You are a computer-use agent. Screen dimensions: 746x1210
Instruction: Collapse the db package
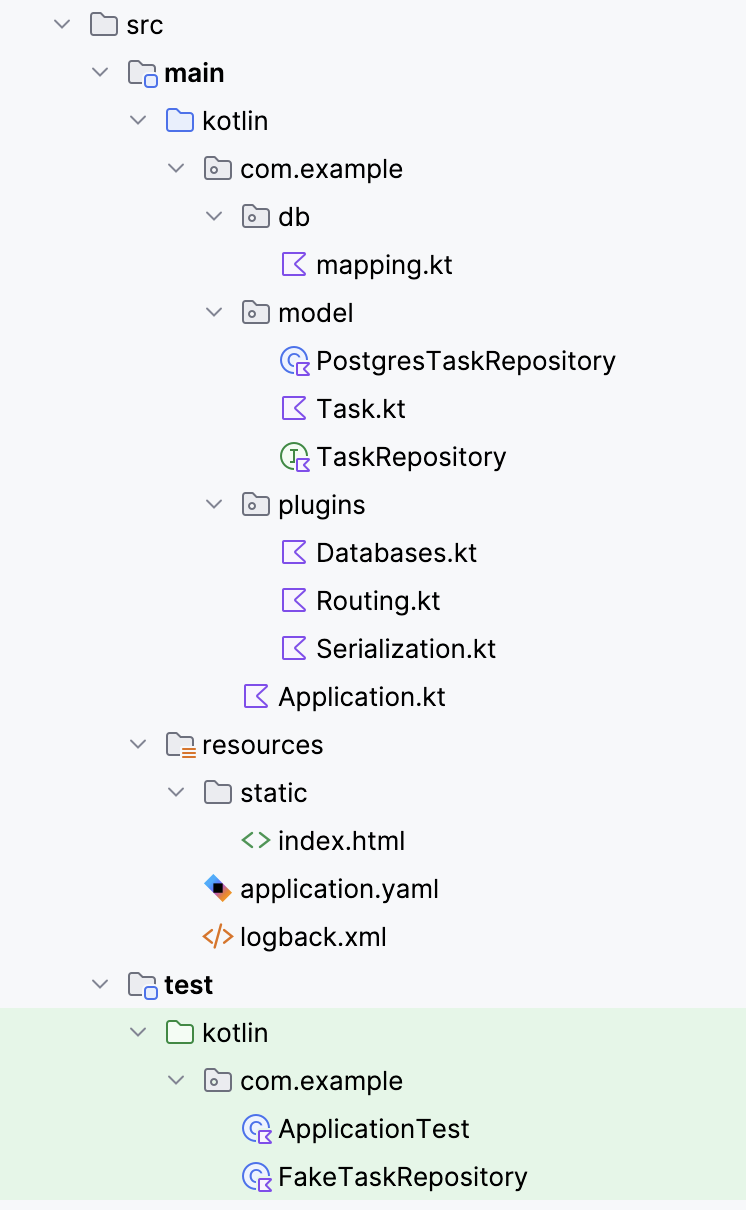point(214,217)
